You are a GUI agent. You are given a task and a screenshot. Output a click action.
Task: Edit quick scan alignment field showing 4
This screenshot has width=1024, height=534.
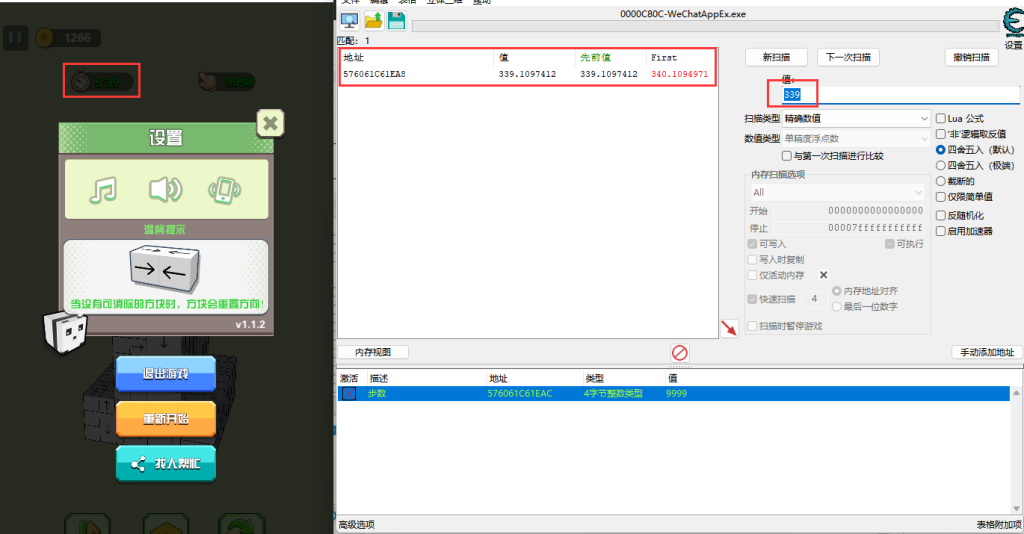[x=814, y=299]
